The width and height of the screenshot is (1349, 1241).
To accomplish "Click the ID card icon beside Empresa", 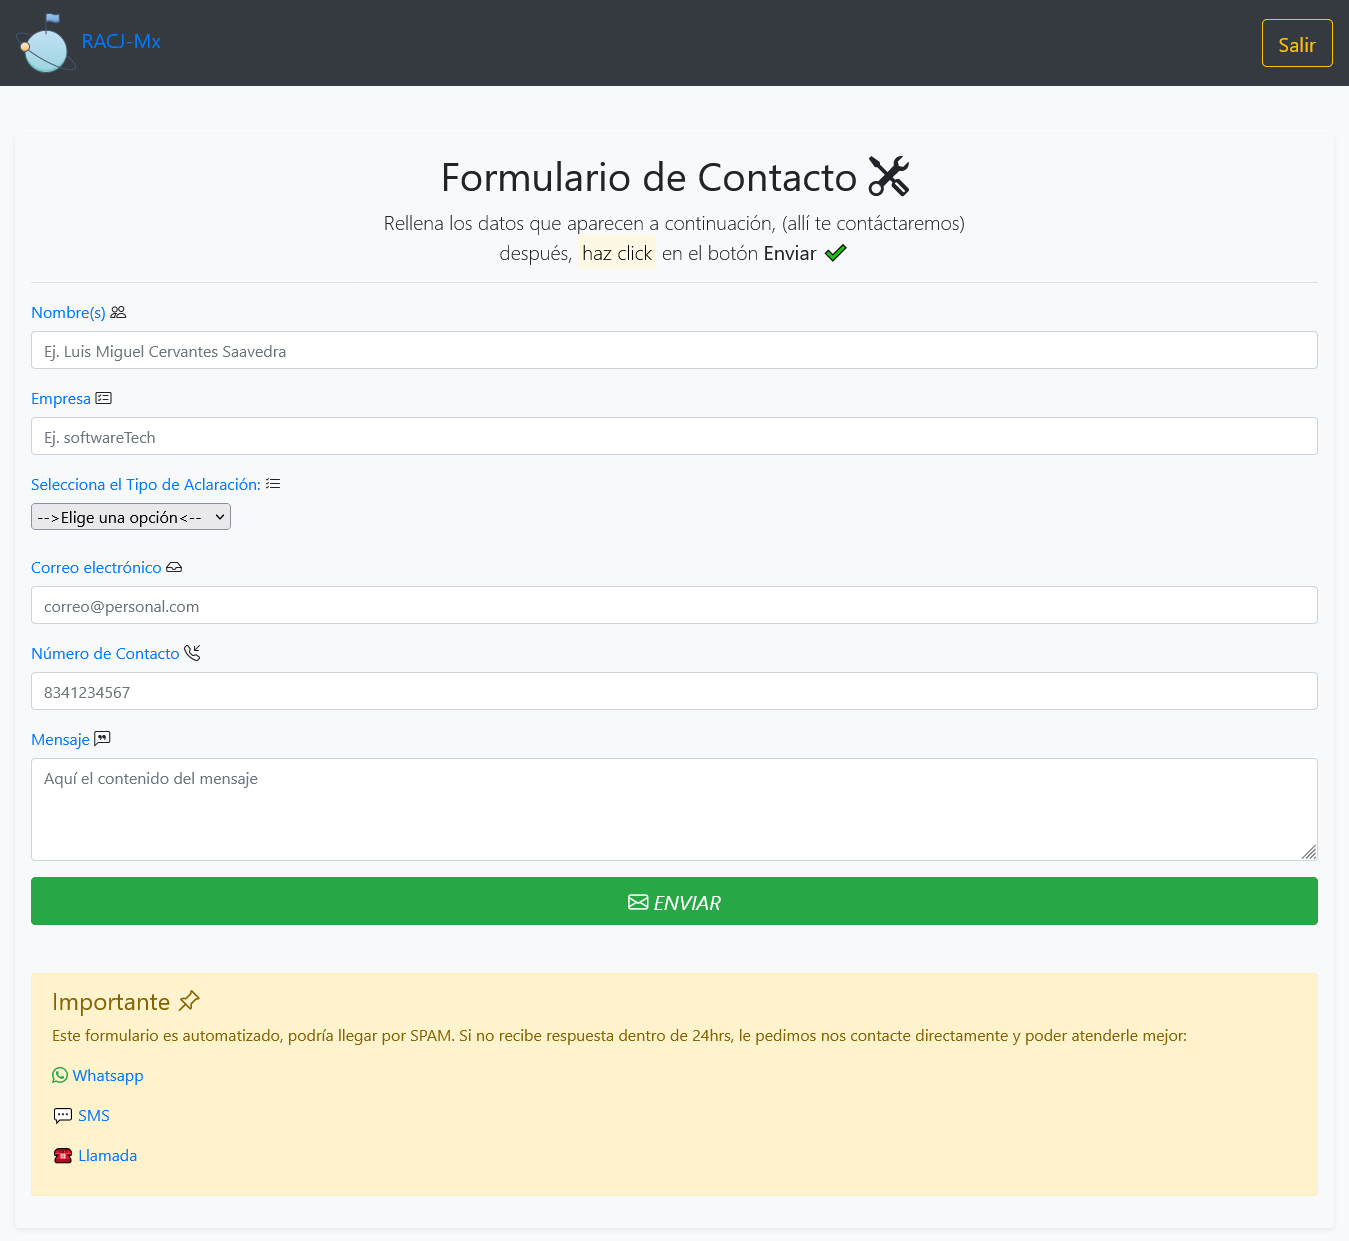I will click(x=104, y=398).
